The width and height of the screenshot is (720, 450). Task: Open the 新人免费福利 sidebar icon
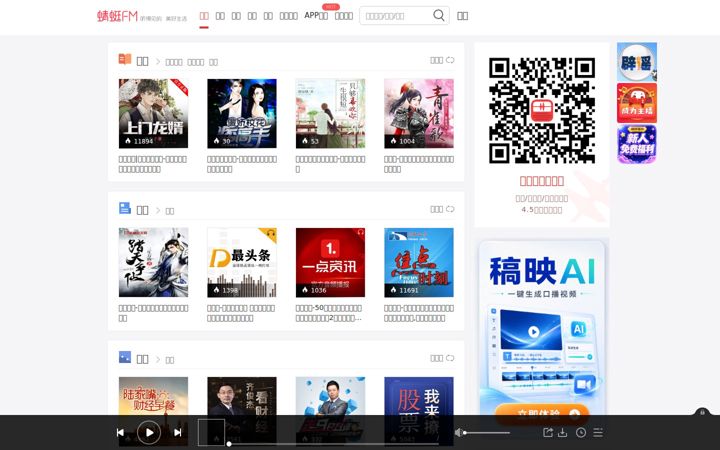pos(637,144)
